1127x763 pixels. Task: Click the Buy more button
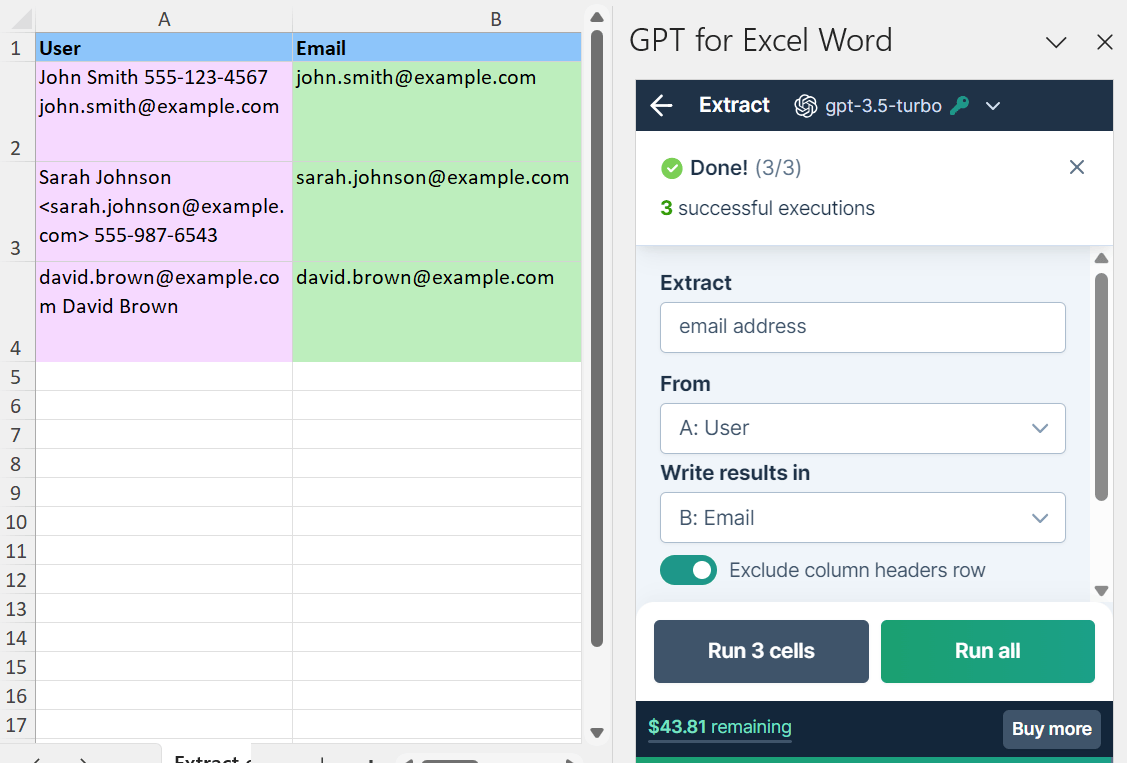click(x=1051, y=729)
